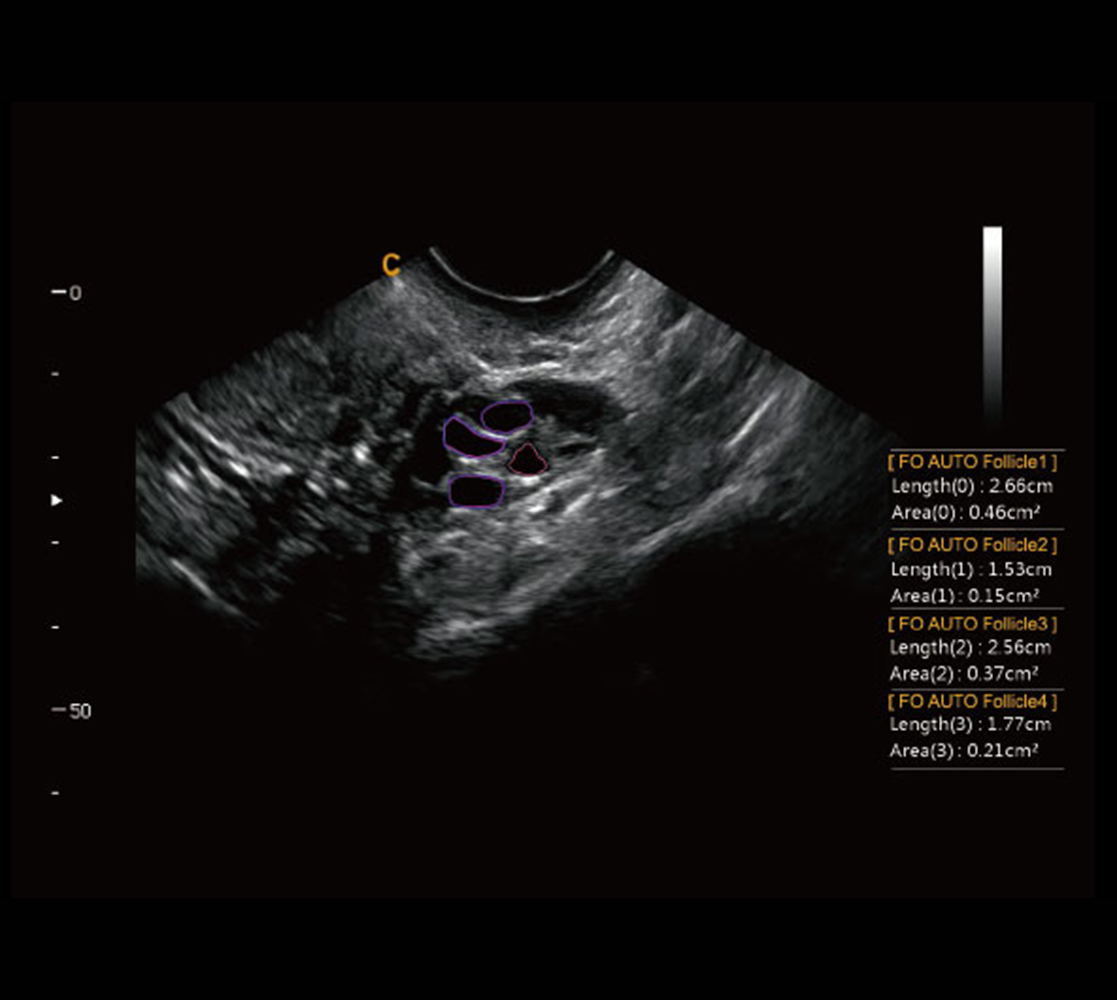Click the Length(1) 1.53cm measurement
This screenshot has height=1000, width=1117.
971,570
